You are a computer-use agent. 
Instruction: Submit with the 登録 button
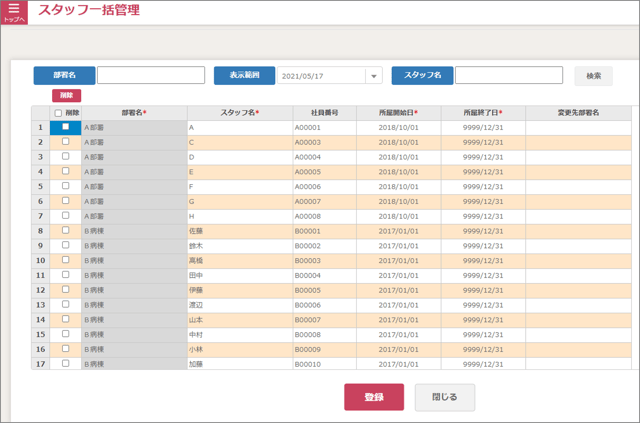click(374, 397)
